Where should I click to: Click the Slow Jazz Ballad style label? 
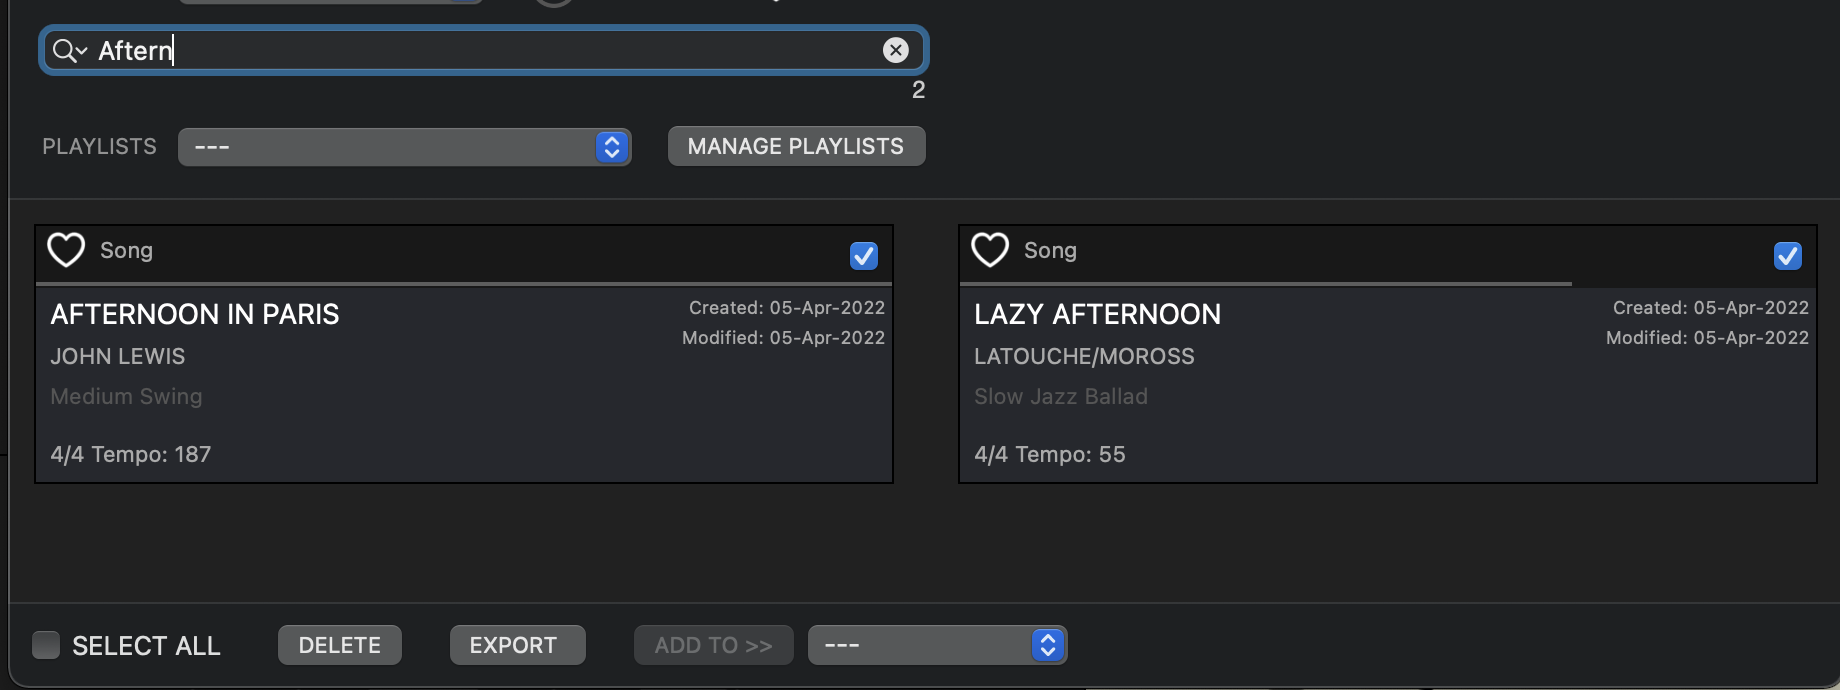coord(1061,396)
